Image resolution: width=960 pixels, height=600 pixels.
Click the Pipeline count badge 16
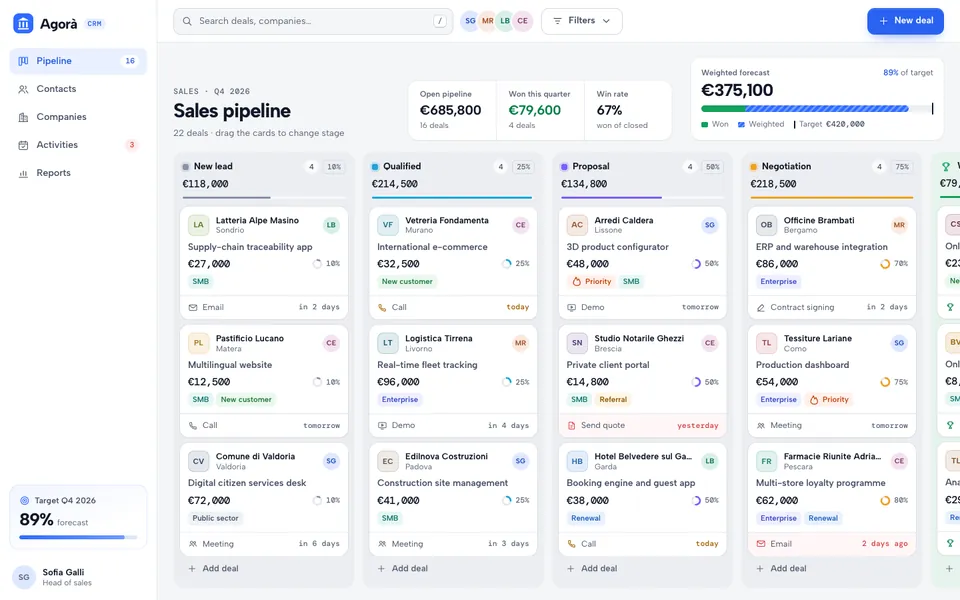[x=130, y=61]
